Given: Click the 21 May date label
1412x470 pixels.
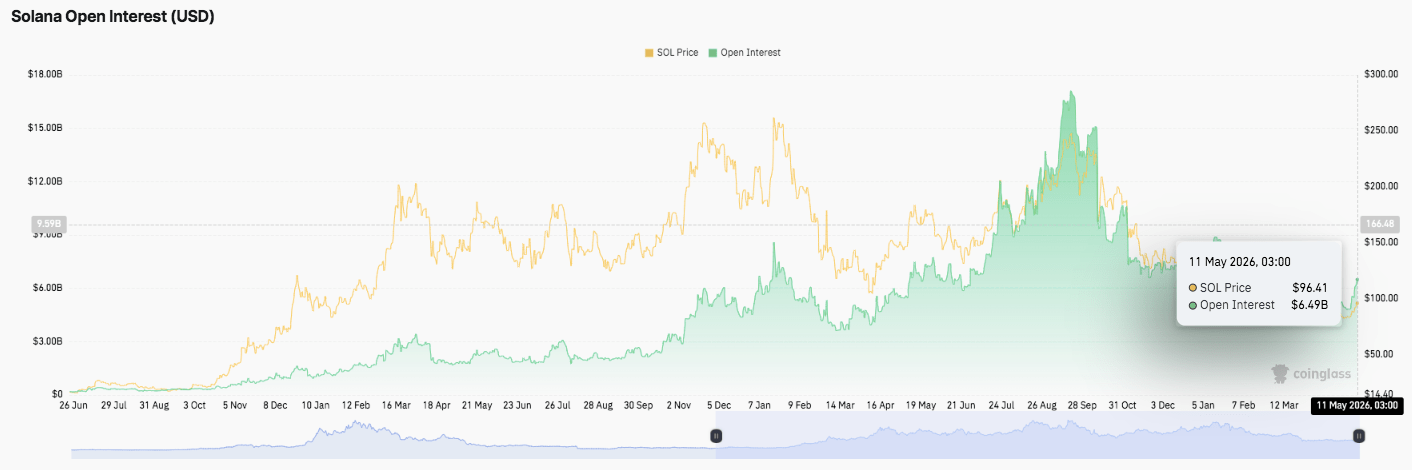Looking at the screenshot, I should coord(477,405).
